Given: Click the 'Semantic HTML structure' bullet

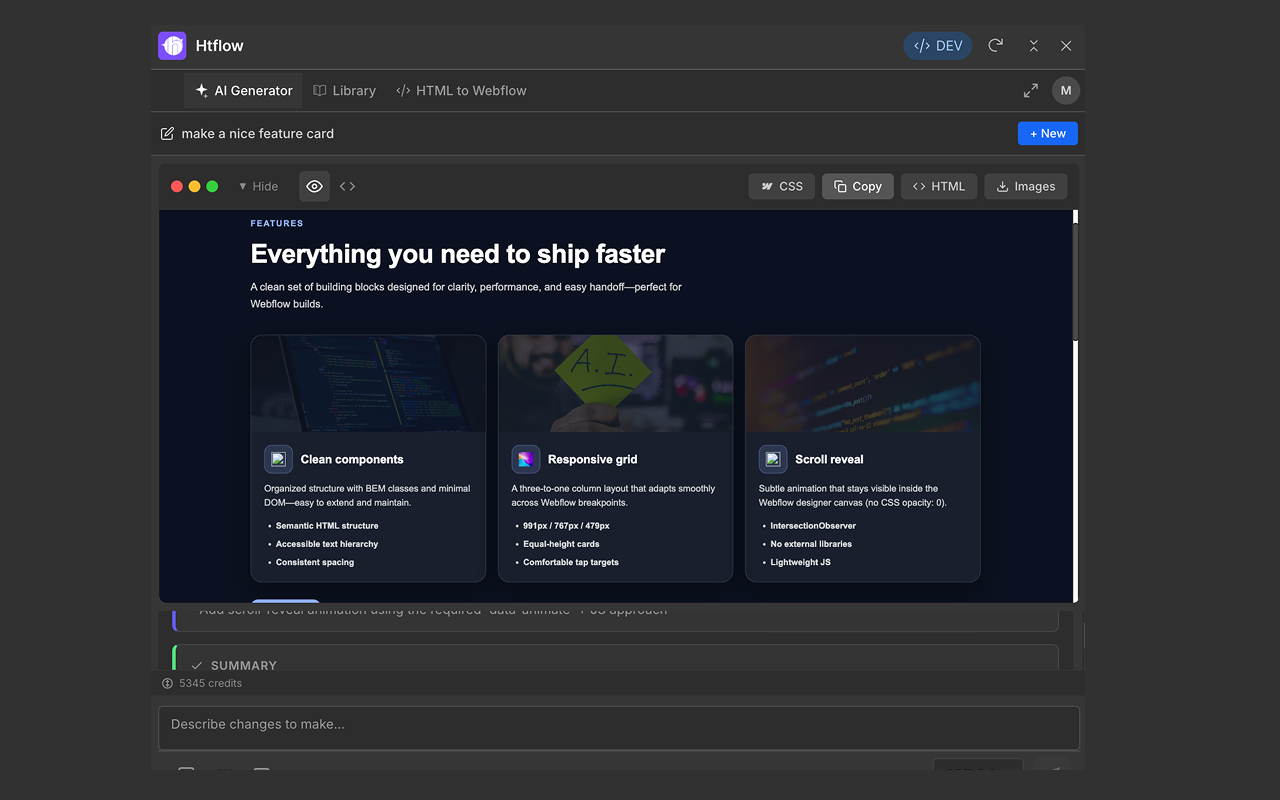Looking at the screenshot, I should pos(327,525).
